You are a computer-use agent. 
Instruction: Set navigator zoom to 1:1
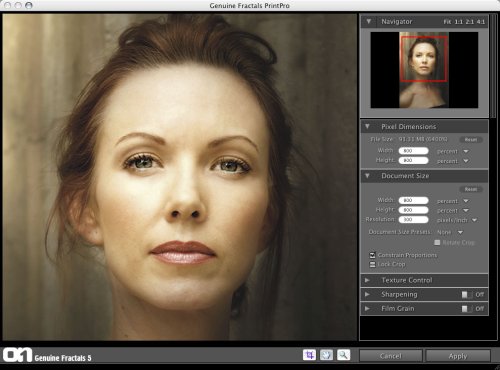459,22
